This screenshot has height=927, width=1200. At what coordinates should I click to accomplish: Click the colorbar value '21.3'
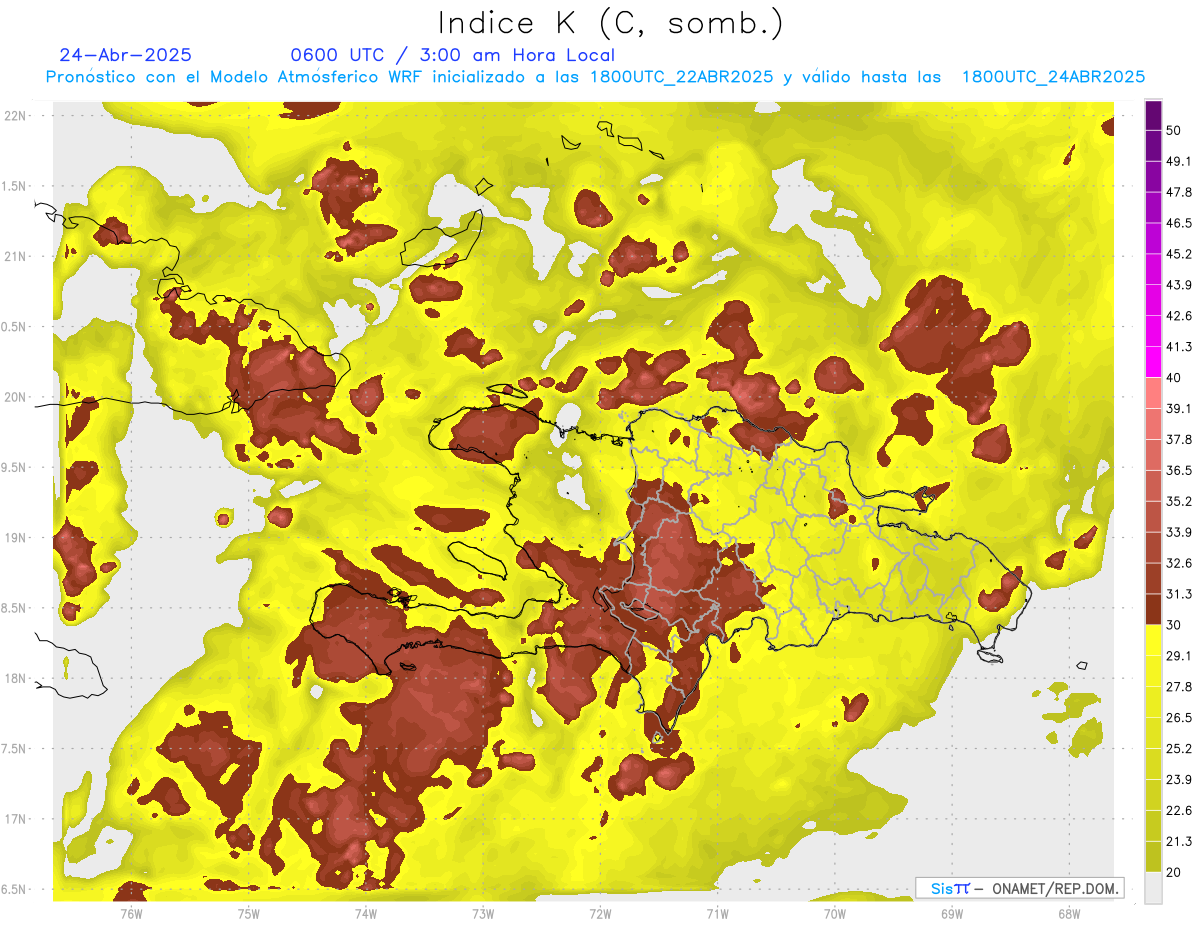point(1178,842)
